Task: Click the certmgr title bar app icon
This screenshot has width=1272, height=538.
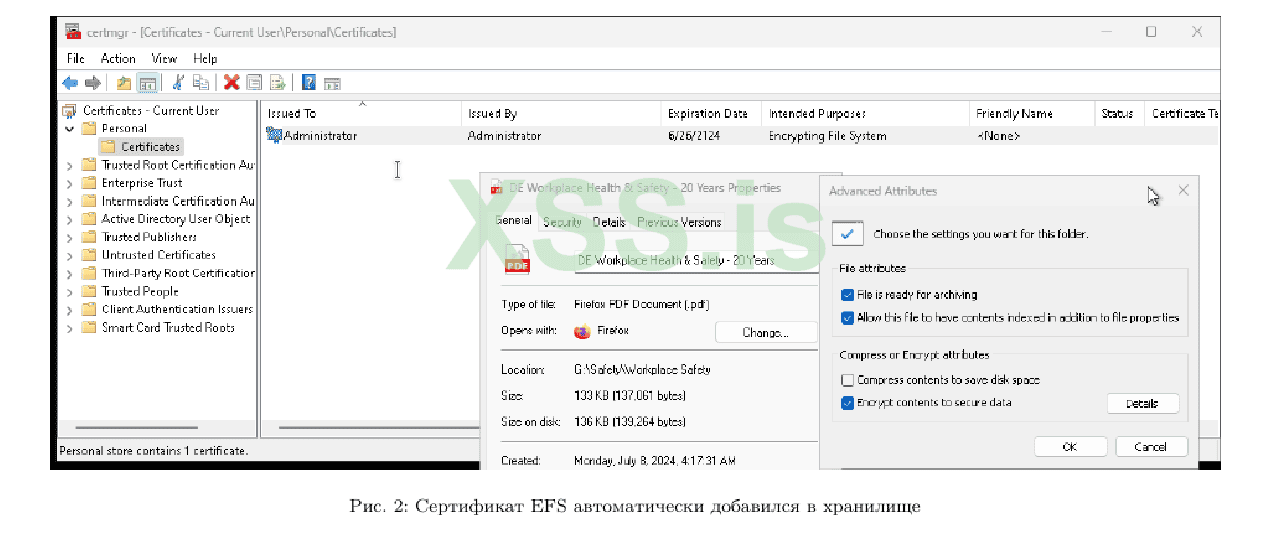Action: coord(73,32)
